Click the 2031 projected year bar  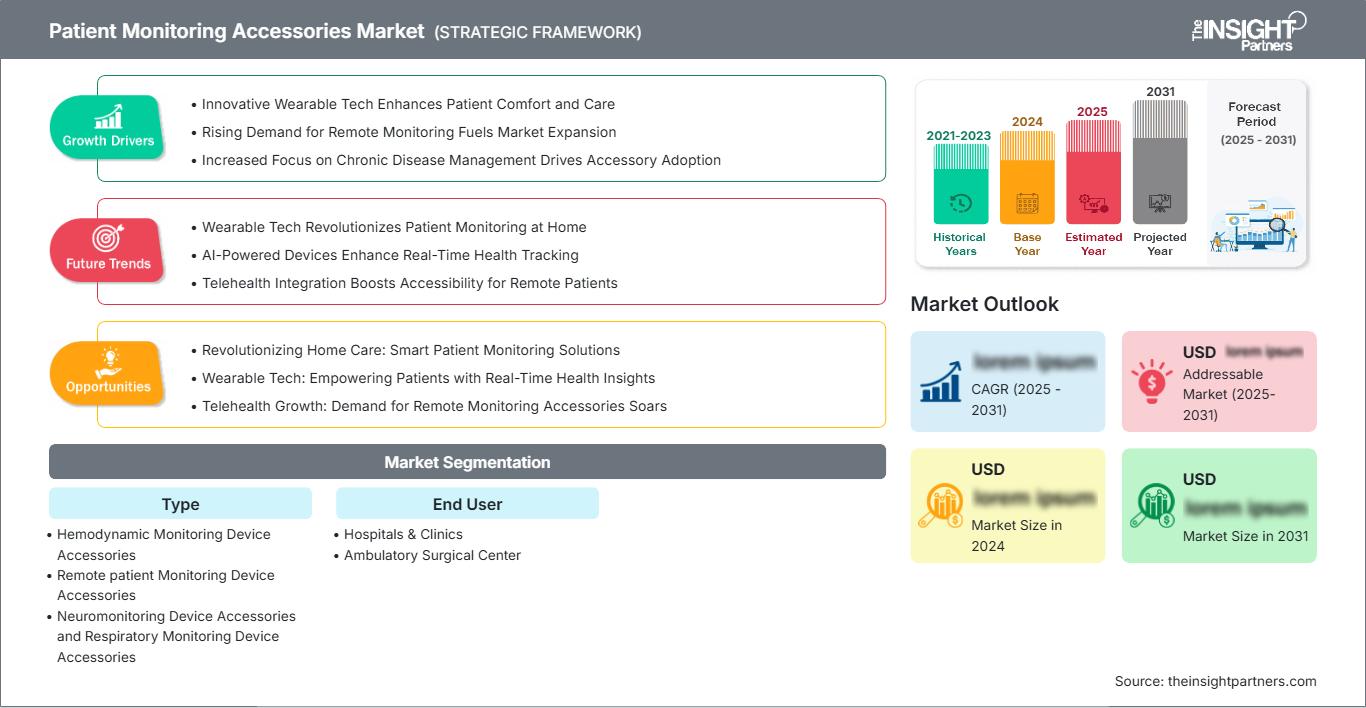point(1160,162)
